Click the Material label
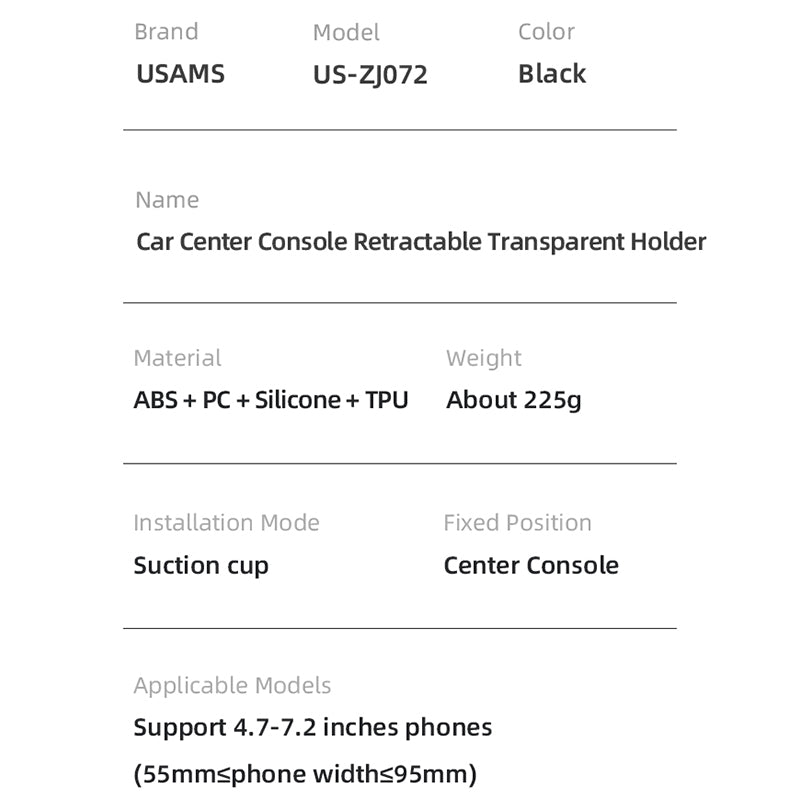800x800 pixels. [x=177, y=358]
